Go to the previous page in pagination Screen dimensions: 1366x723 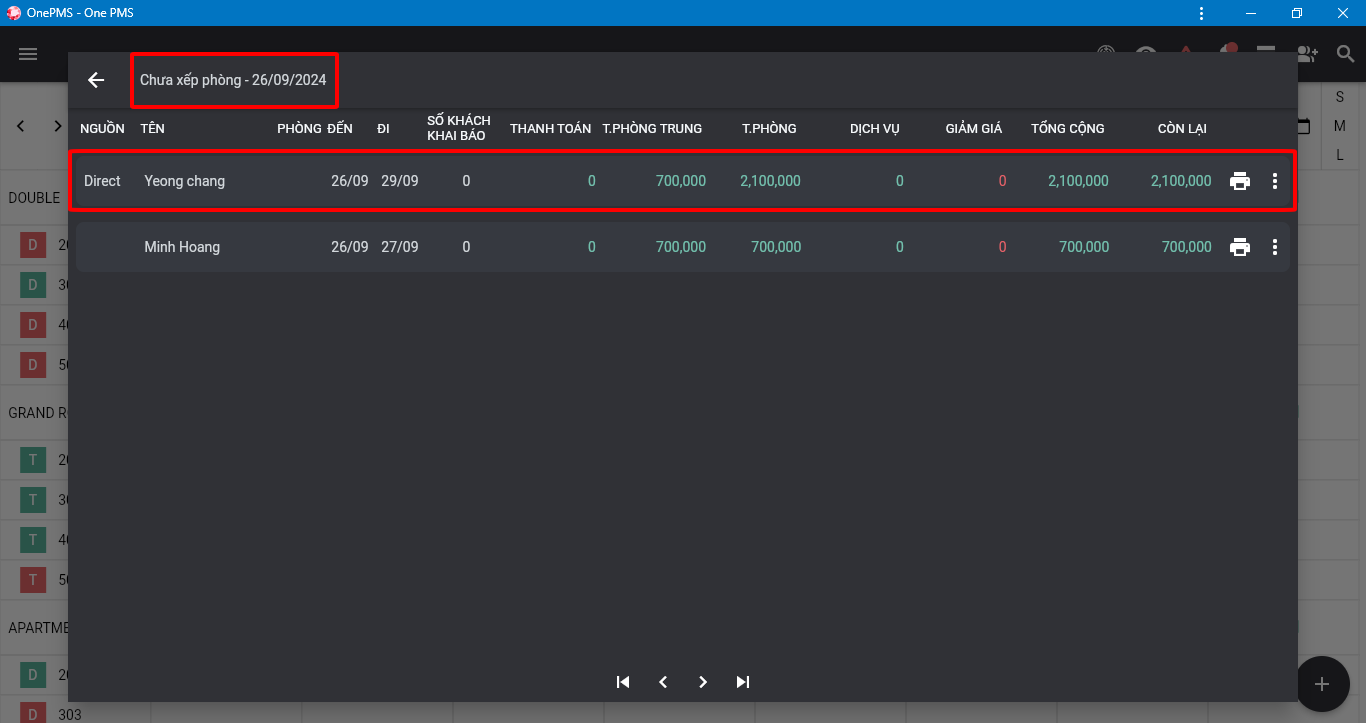[x=663, y=682]
